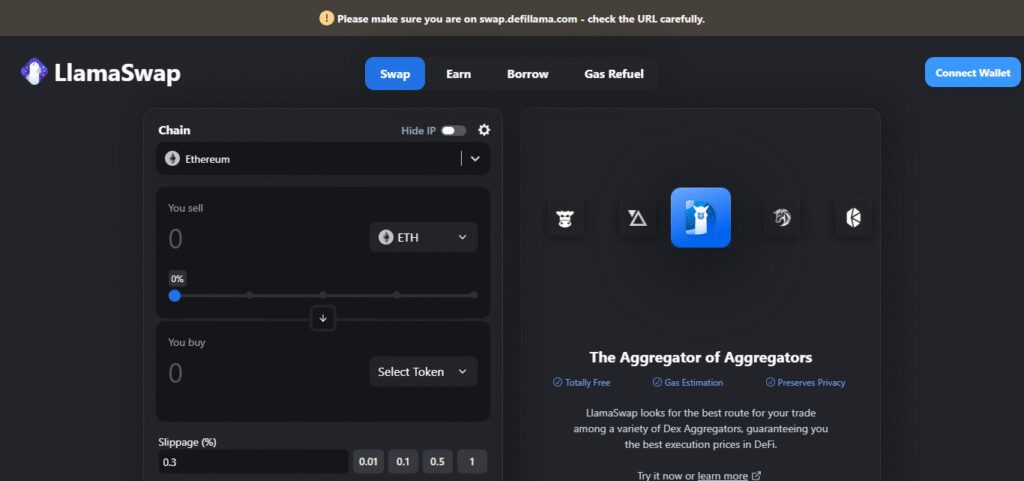This screenshot has width=1024, height=481.
Task: Click the Totally Free label
Action: pyautogui.click(x=588, y=382)
